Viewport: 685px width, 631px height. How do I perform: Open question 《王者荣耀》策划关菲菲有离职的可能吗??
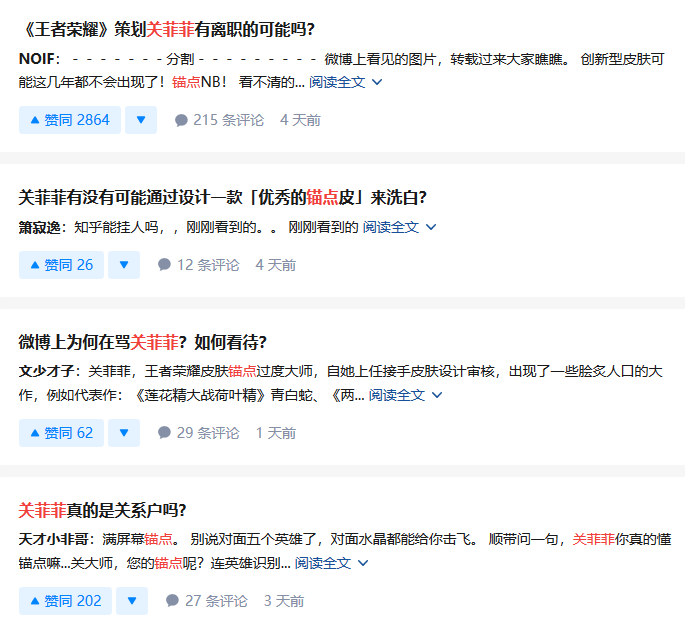click(x=167, y=29)
